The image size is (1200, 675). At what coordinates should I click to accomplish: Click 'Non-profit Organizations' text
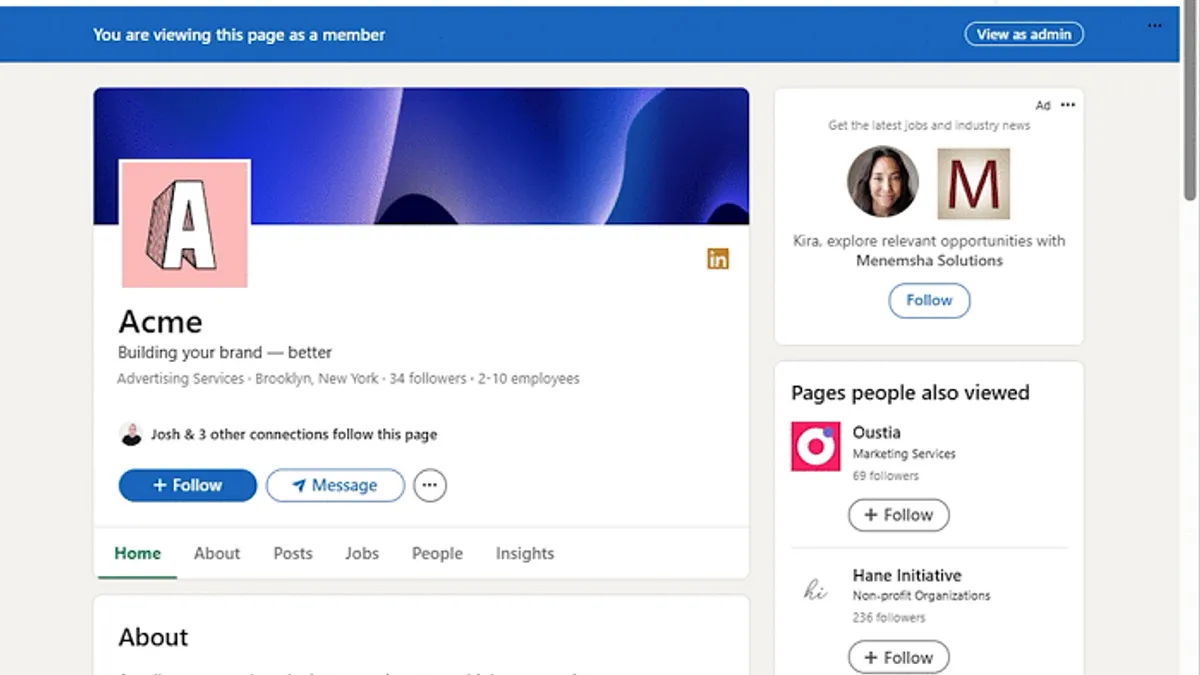pyautogui.click(x=921, y=596)
